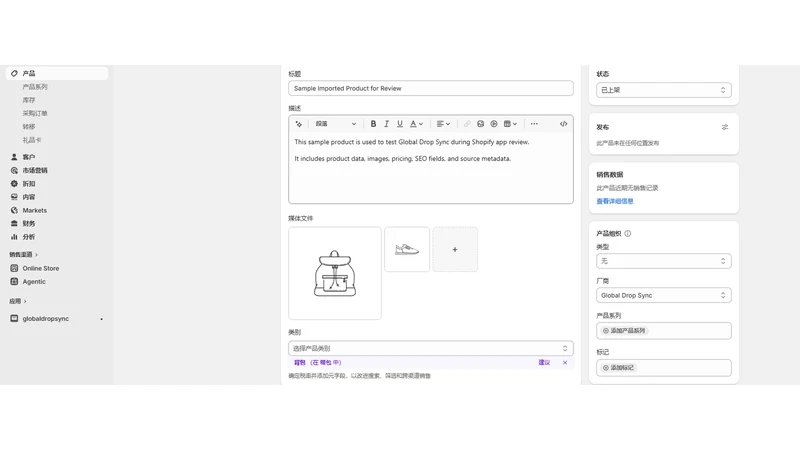
Task: Open 转移 transfers in the sidebar
Action: 29,127
